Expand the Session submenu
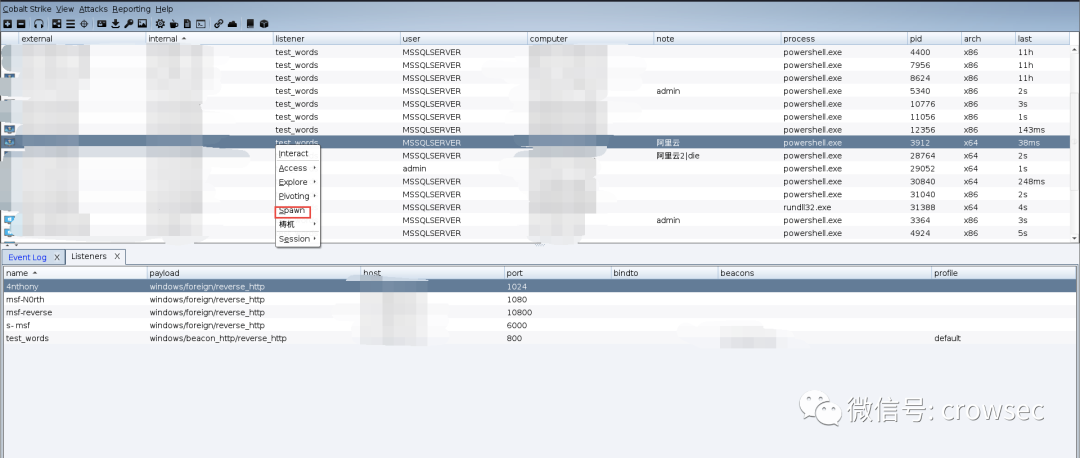The width and height of the screenshot is (1080, 458). click(298, 239)
